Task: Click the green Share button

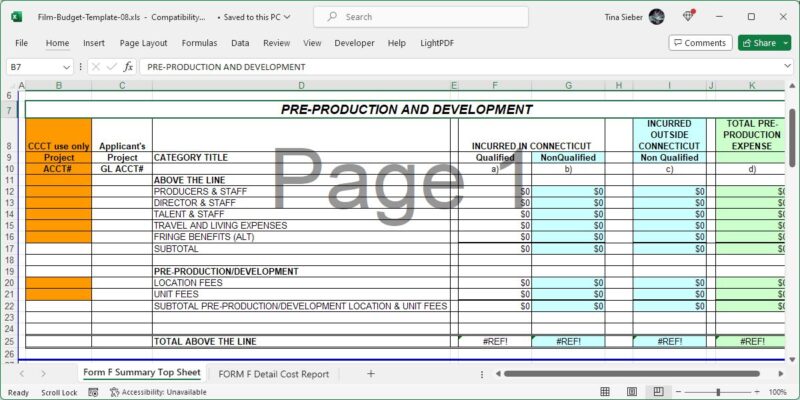Action: click(759, 43)
